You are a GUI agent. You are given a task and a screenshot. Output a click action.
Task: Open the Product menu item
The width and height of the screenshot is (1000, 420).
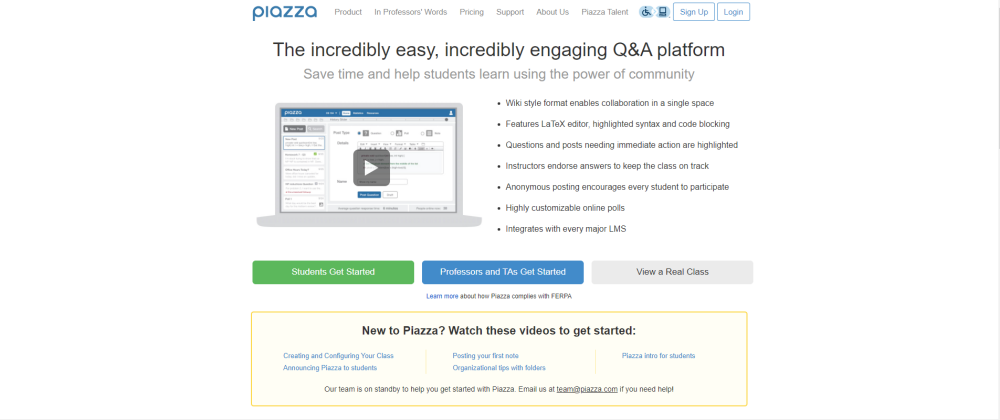[348, 12]
